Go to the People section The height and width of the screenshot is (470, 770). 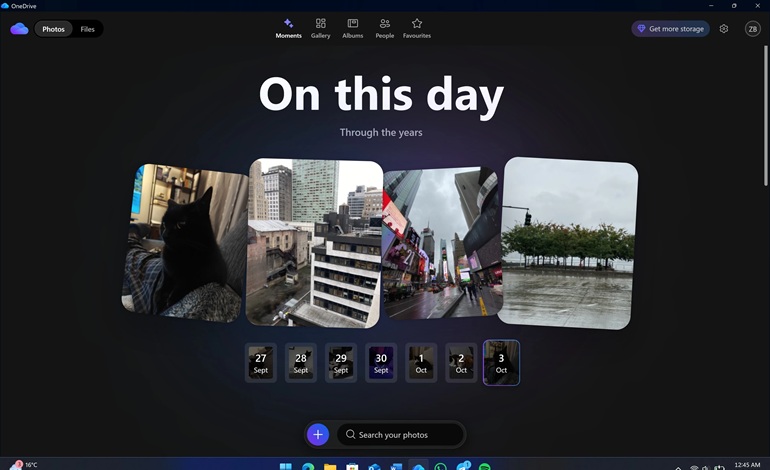(x=384, y=28)
